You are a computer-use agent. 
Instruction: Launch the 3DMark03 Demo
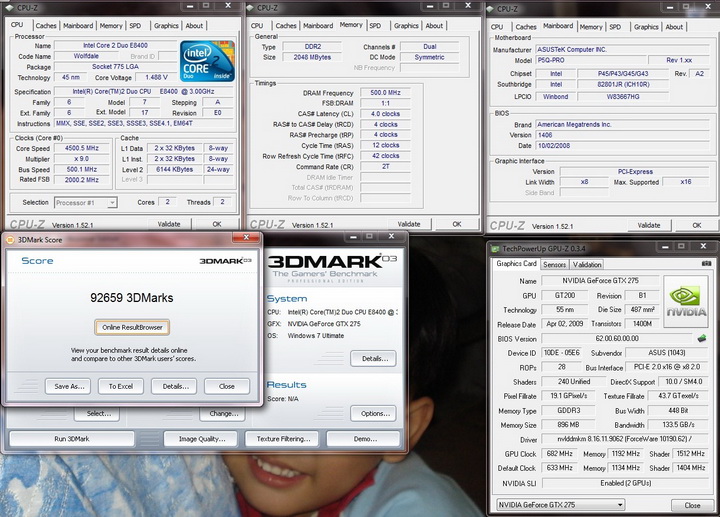[363, 439]
